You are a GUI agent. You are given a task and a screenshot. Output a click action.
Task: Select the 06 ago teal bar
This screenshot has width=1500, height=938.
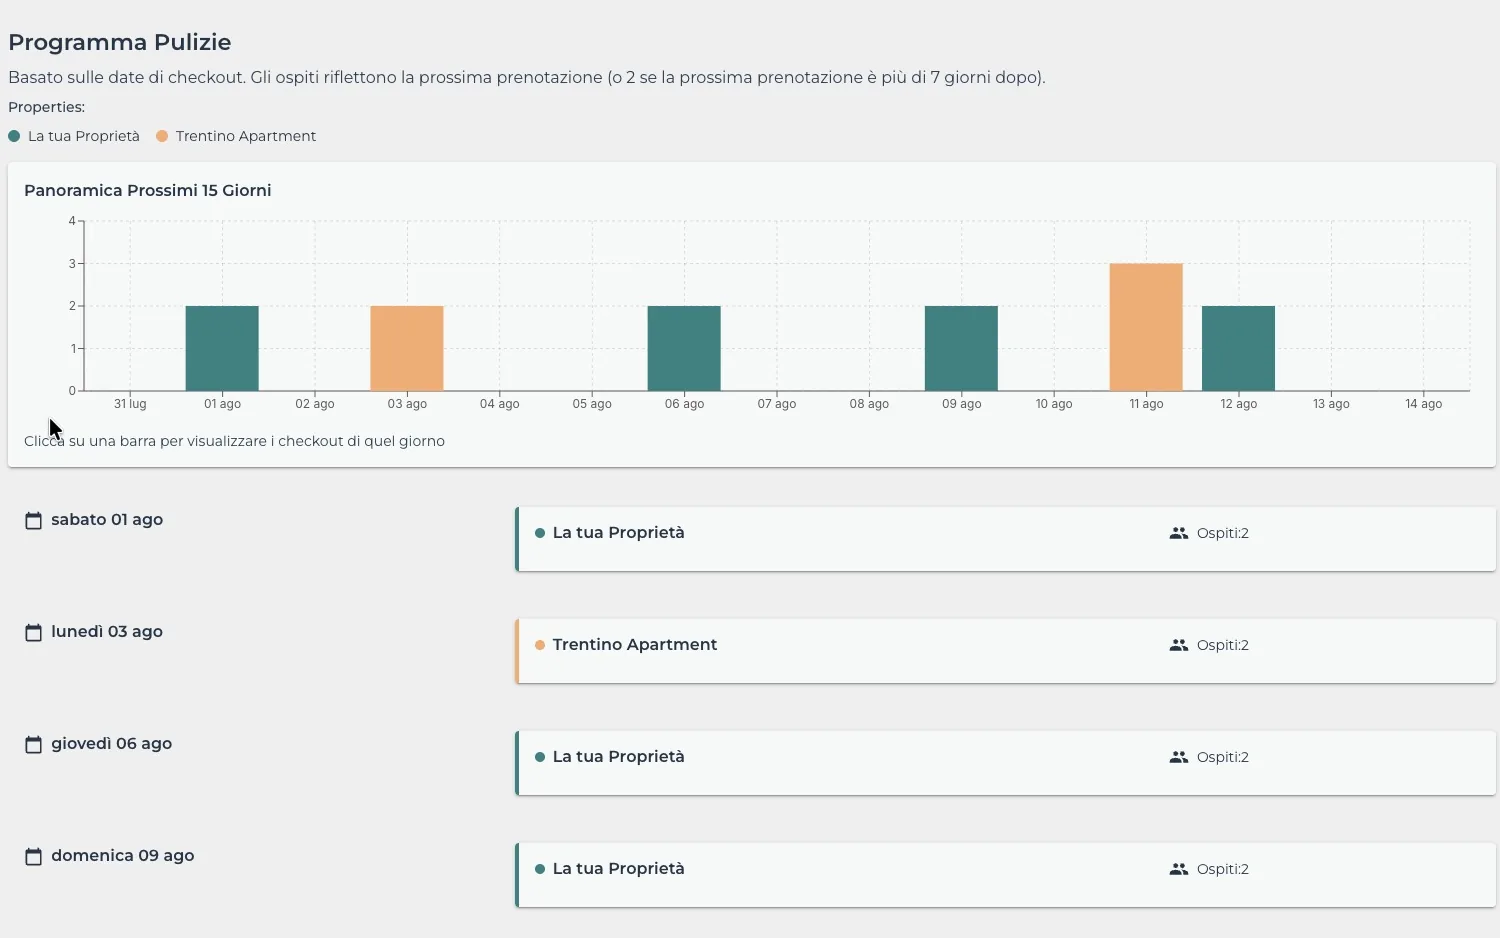[x=684, y=348]
